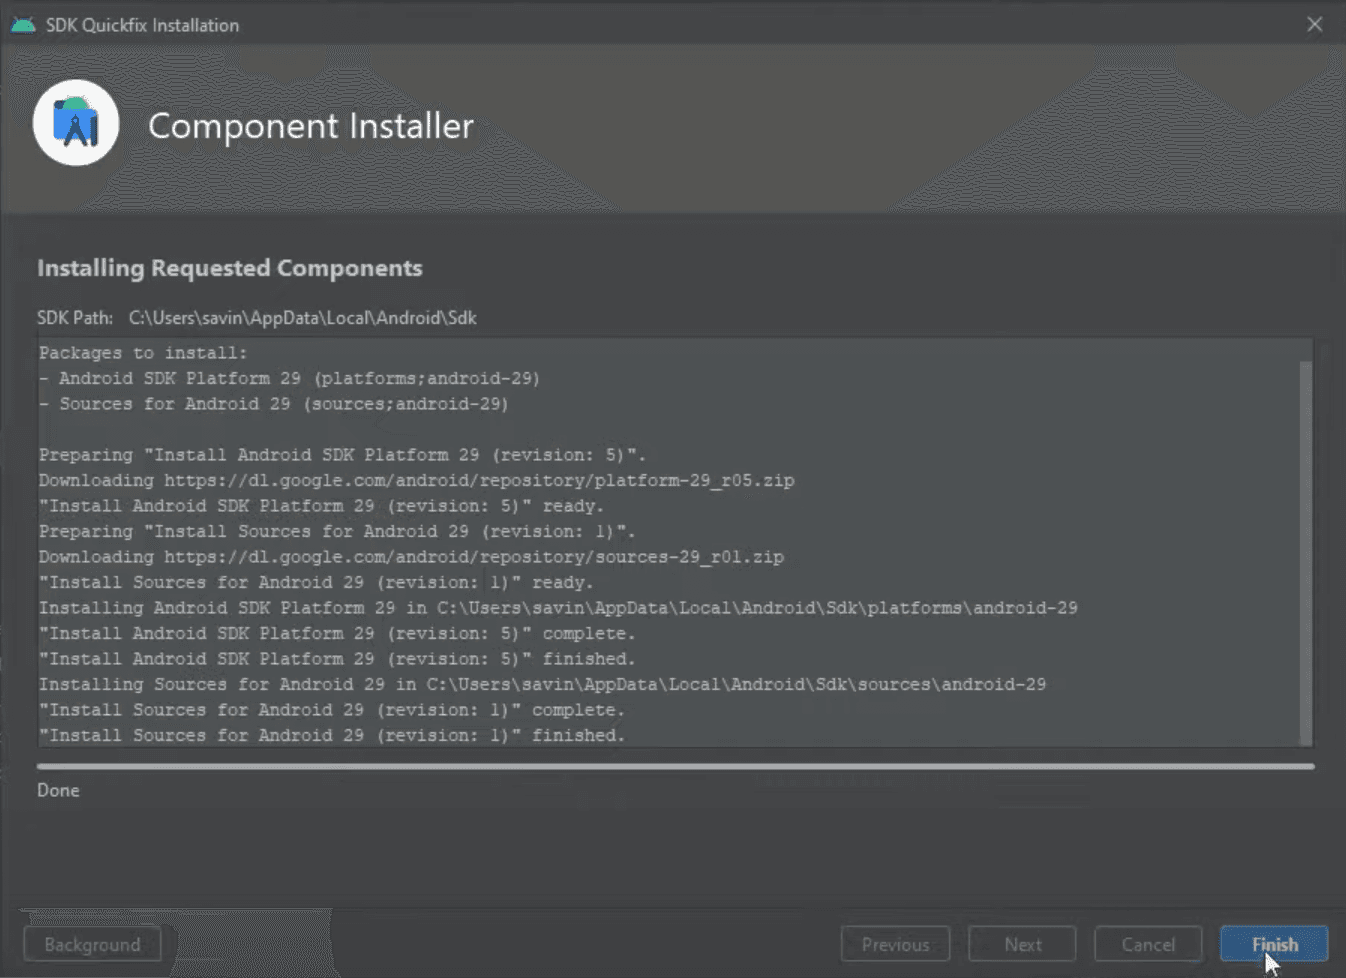The width and height of the screenshot is (1346, 978).
Task: Click the SDK Path text value
Action: [x=302, y=317]
